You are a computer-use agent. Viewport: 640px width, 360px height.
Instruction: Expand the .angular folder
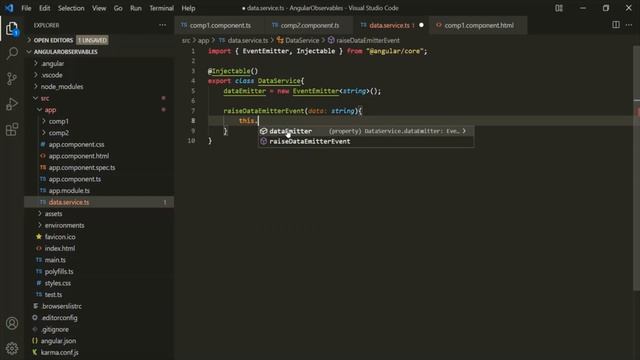tap(53, 63)
